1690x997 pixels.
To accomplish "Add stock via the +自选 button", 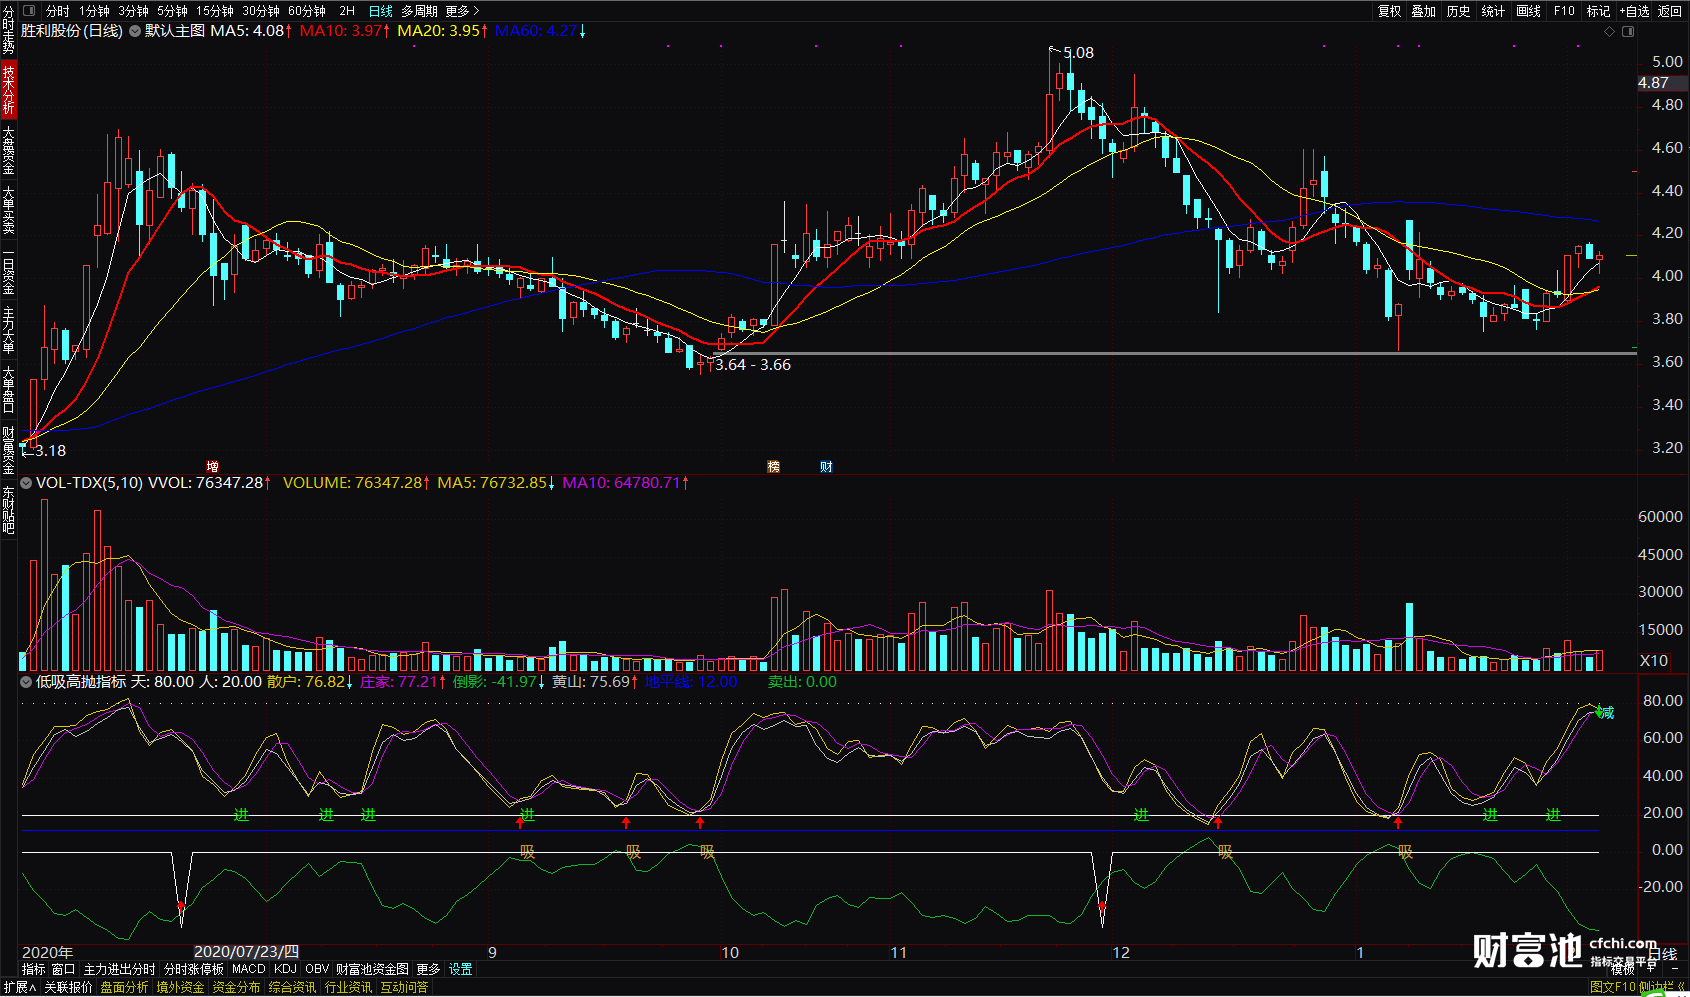I will point(1634,11).
